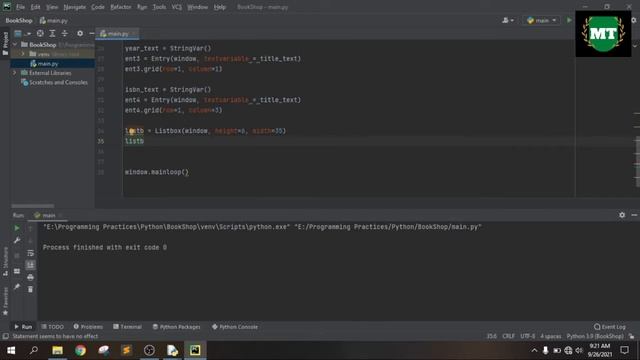Toggle the Structure tool window sidebar button
Screen dimensions: 640x360
point(5,261)
